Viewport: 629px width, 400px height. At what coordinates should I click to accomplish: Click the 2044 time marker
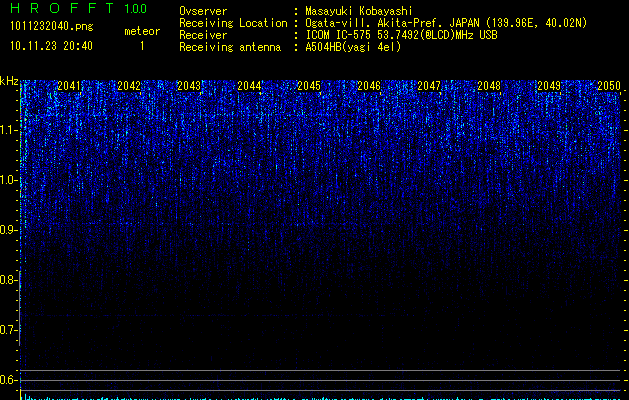coord(249,86)
